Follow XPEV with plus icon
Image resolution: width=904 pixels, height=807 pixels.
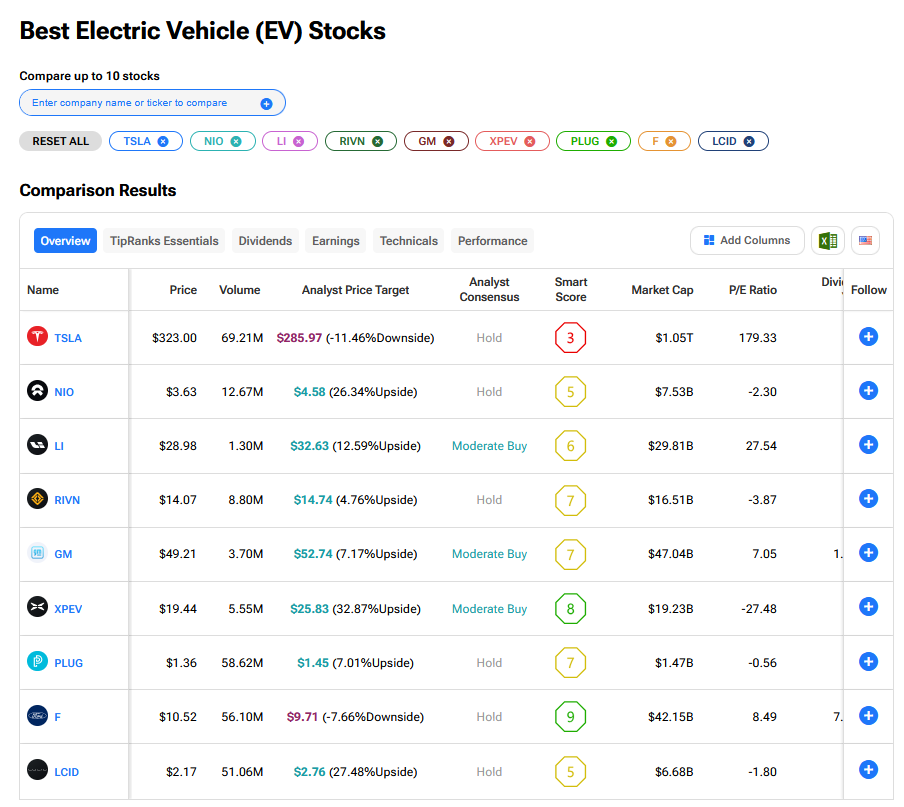tap(868, 607)
